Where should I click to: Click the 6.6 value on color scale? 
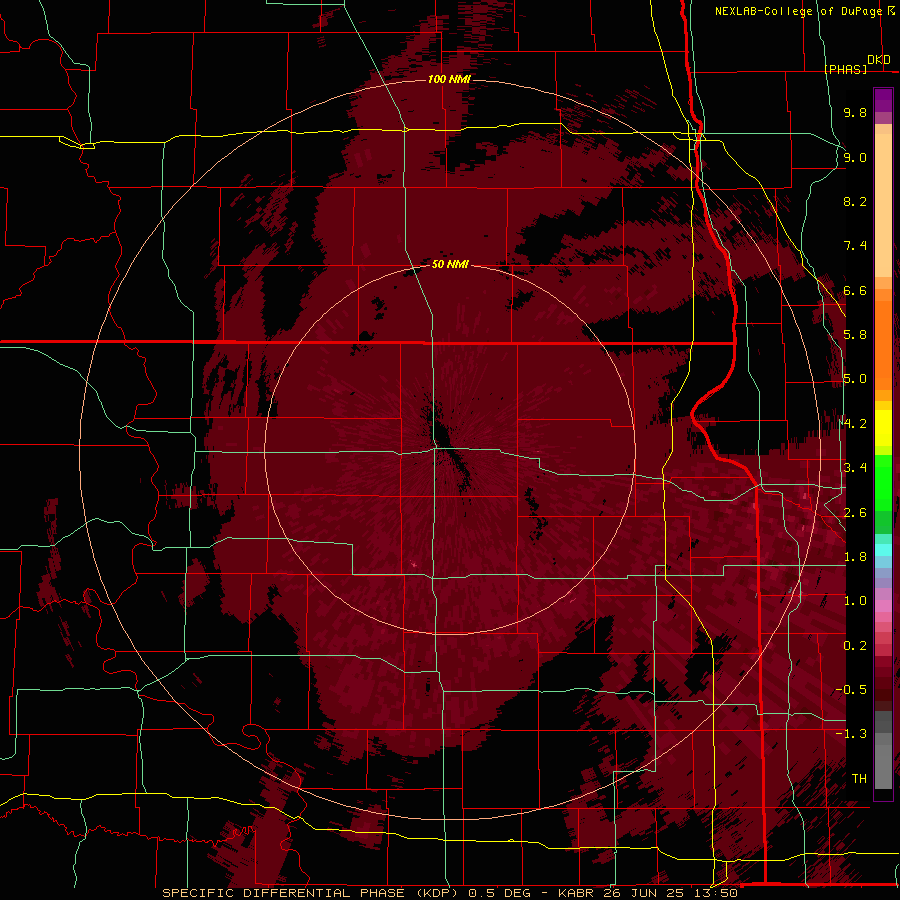coord(855,290)
